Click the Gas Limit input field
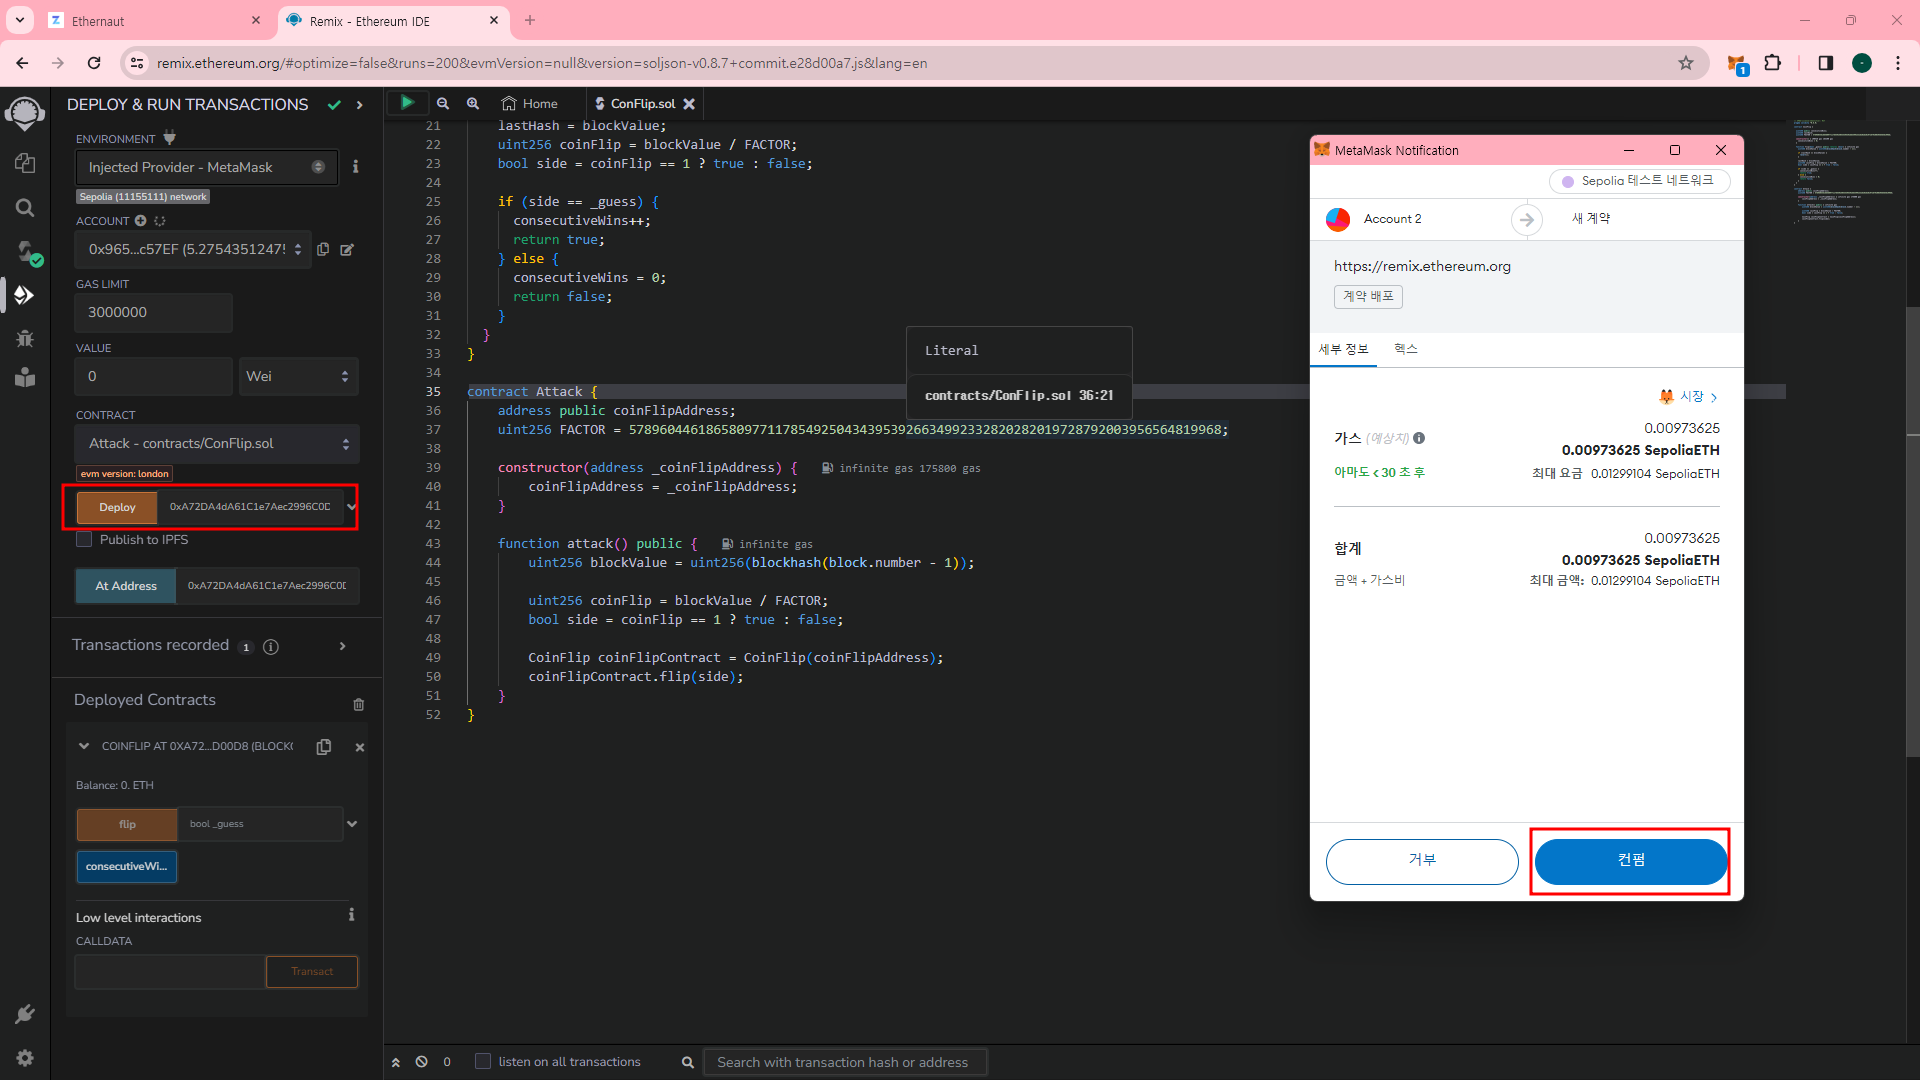 [x=154, y=312]
